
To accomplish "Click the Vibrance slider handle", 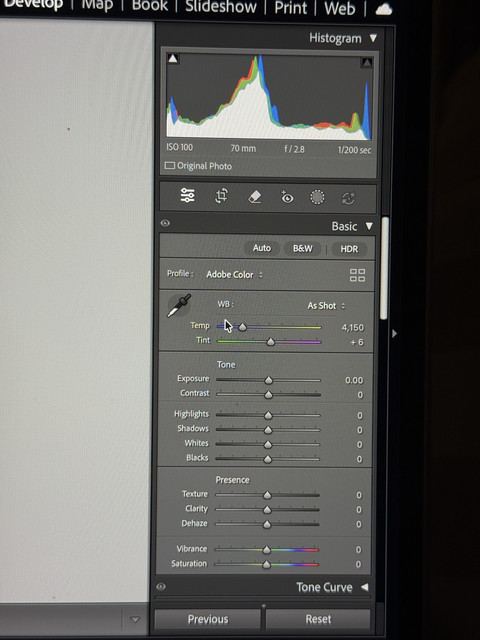I will tap(267, 550).
